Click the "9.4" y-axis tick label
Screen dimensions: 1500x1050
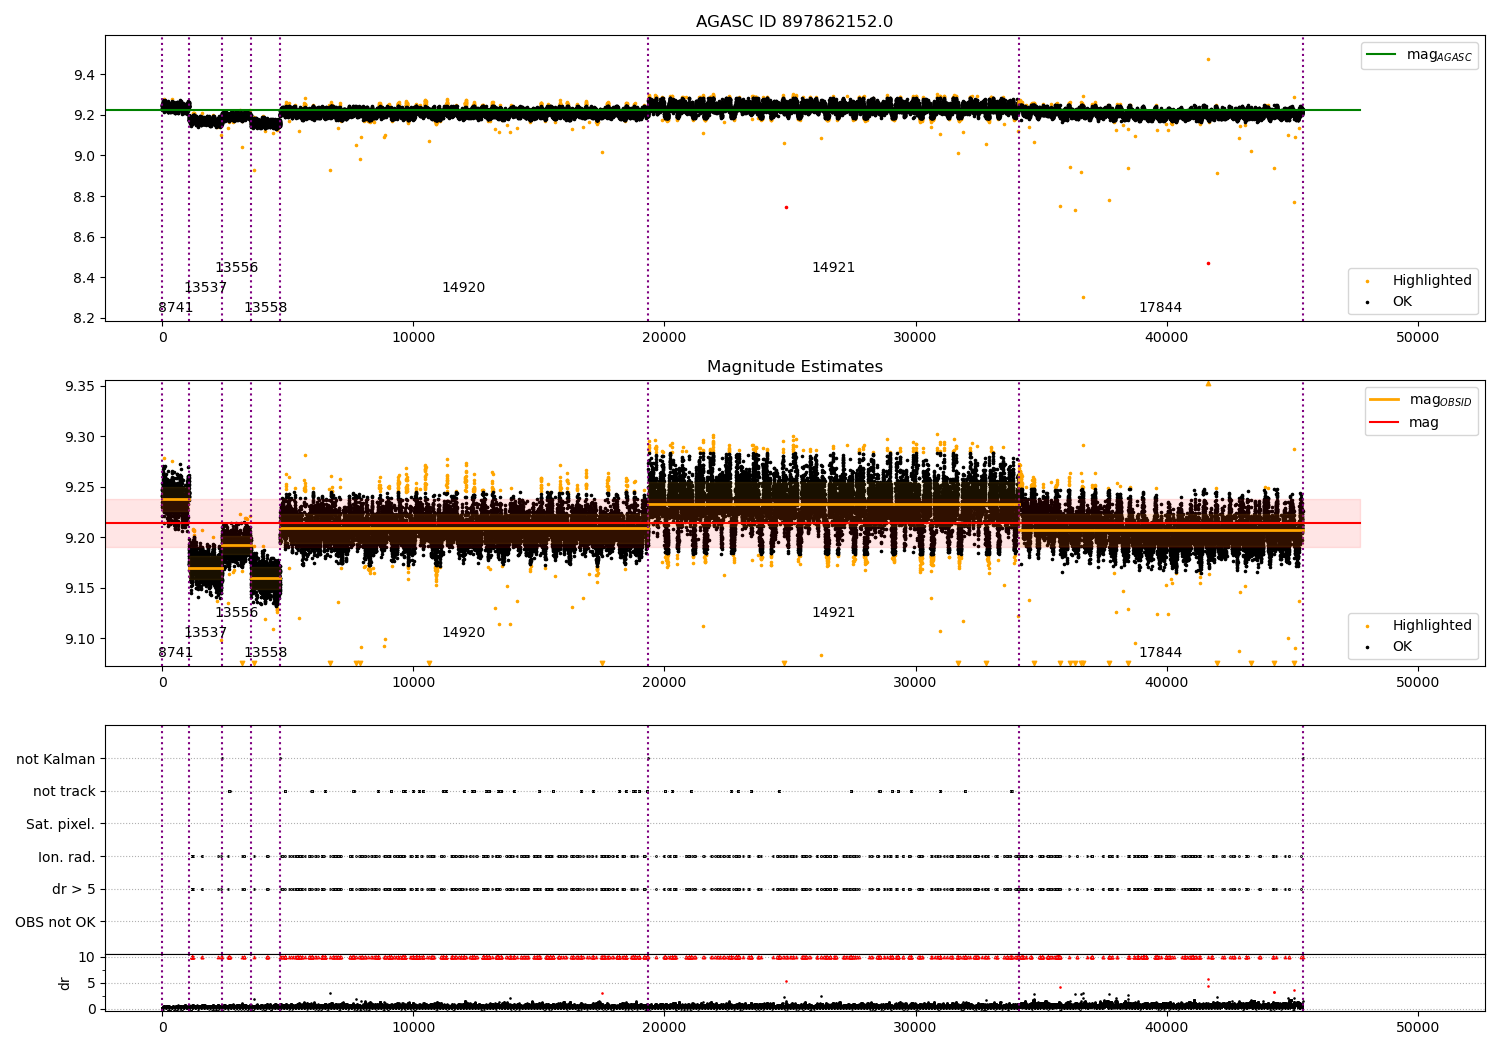(84, 75)
